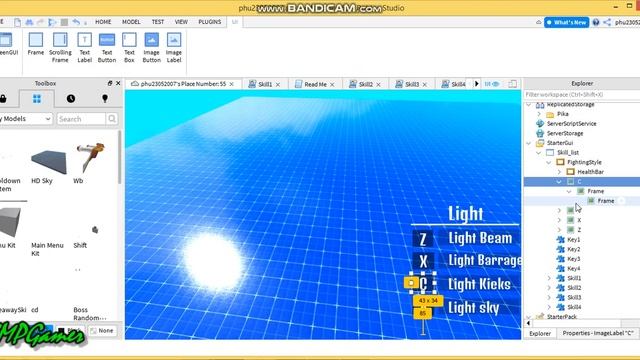Click the Play run icon in quick access bar
640x360 pixels.
point(52,22)
